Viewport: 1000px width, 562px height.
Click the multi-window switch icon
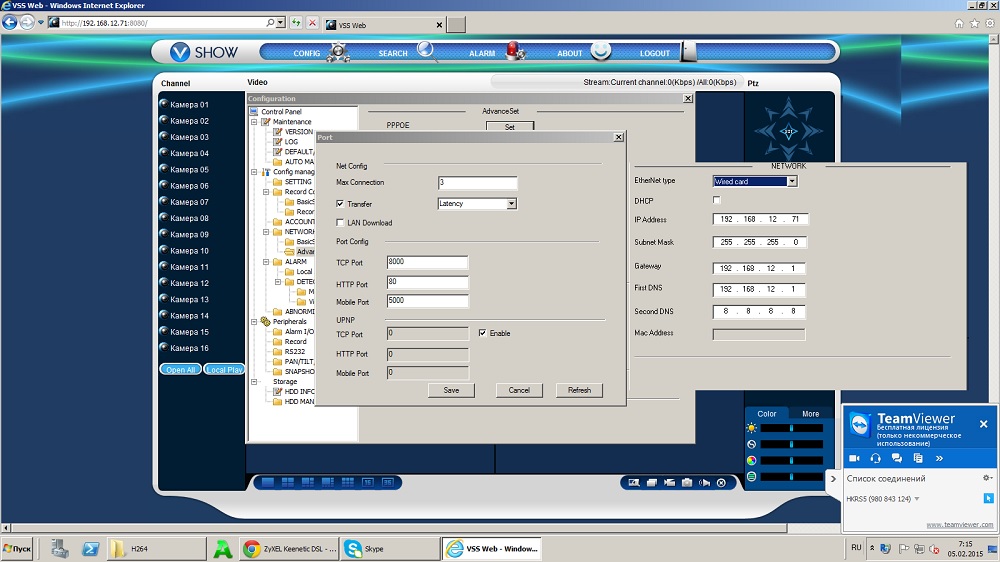point(652,483)
